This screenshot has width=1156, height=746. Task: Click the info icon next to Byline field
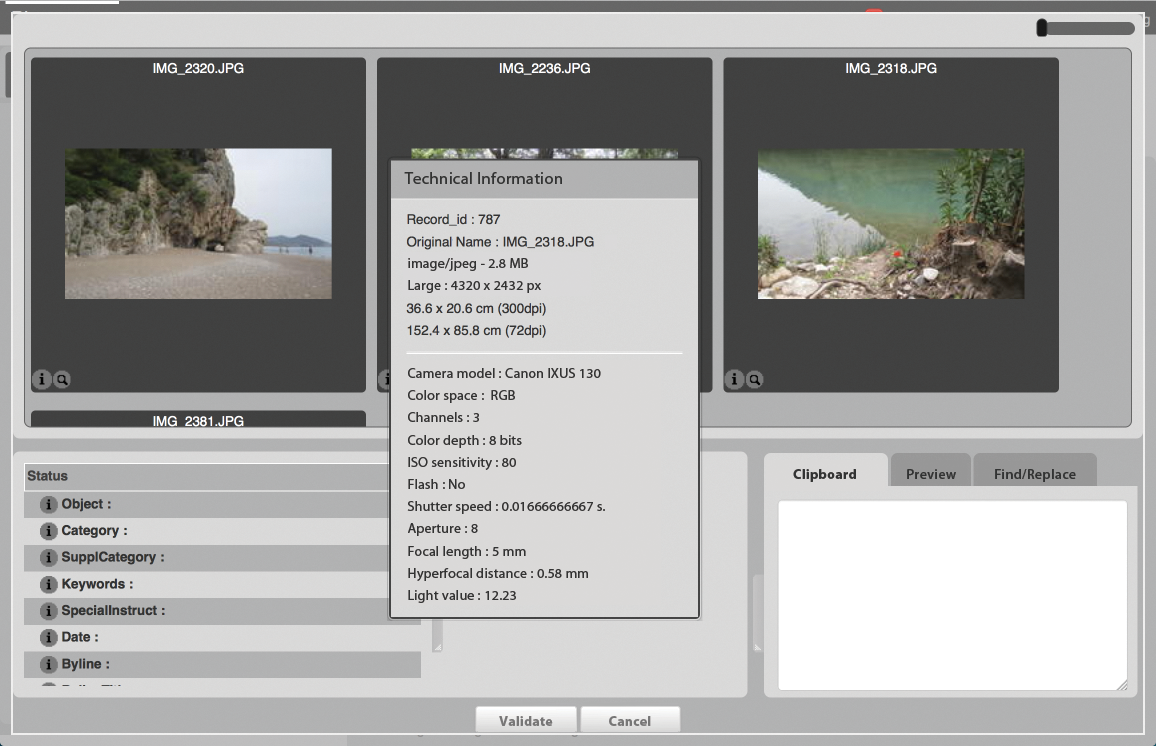click(x=48, y=664)
